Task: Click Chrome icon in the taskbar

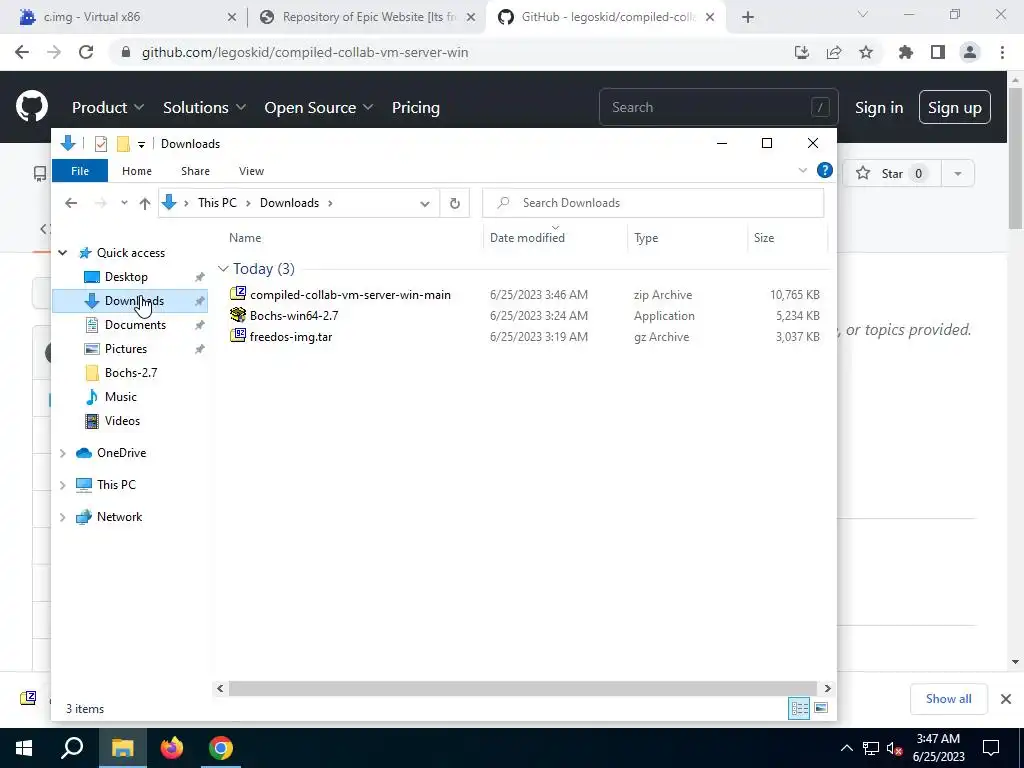Action: click(221, 748)
